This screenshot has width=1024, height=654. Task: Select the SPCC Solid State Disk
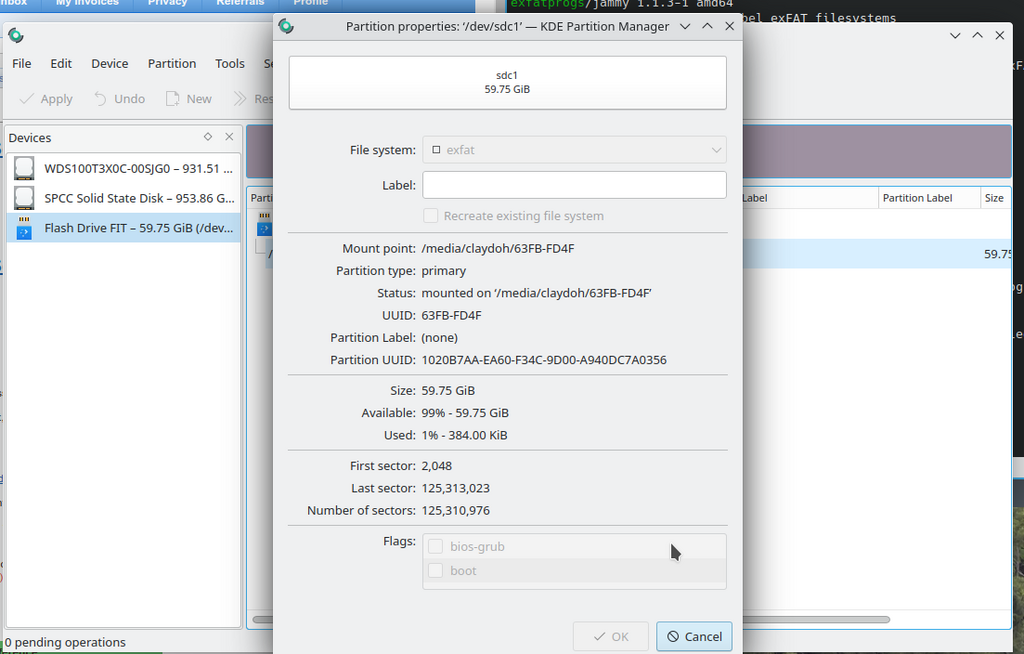click(124, 198)
